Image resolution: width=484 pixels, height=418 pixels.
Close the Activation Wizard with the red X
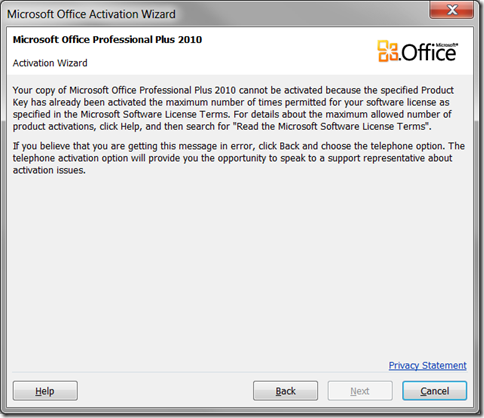coord(452,10)
